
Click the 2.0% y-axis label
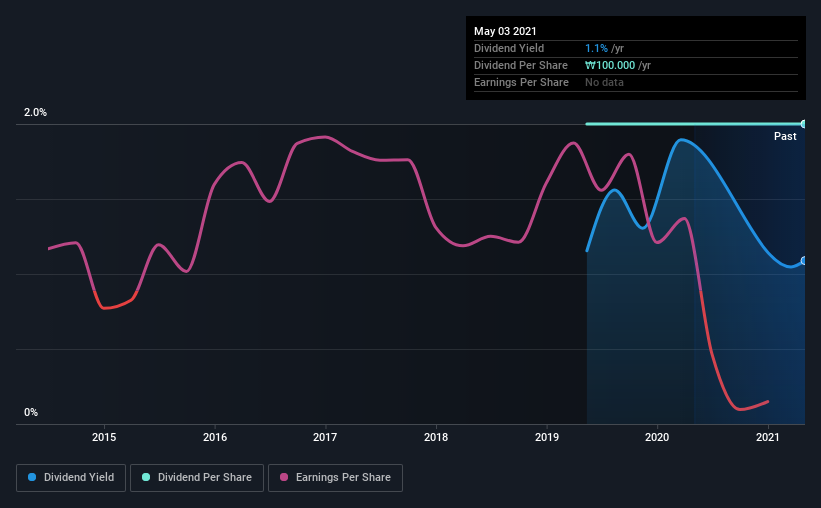[x=35, y=112]
